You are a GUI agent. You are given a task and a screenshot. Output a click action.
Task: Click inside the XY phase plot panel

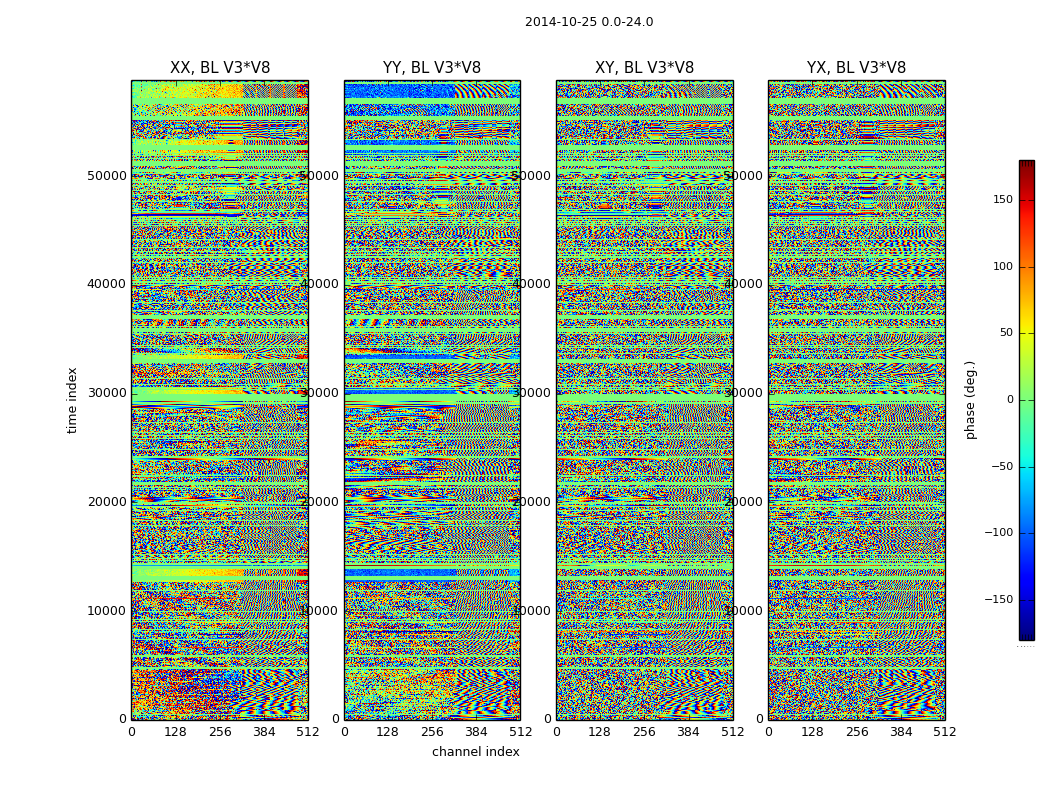click(x=644, y=400)
